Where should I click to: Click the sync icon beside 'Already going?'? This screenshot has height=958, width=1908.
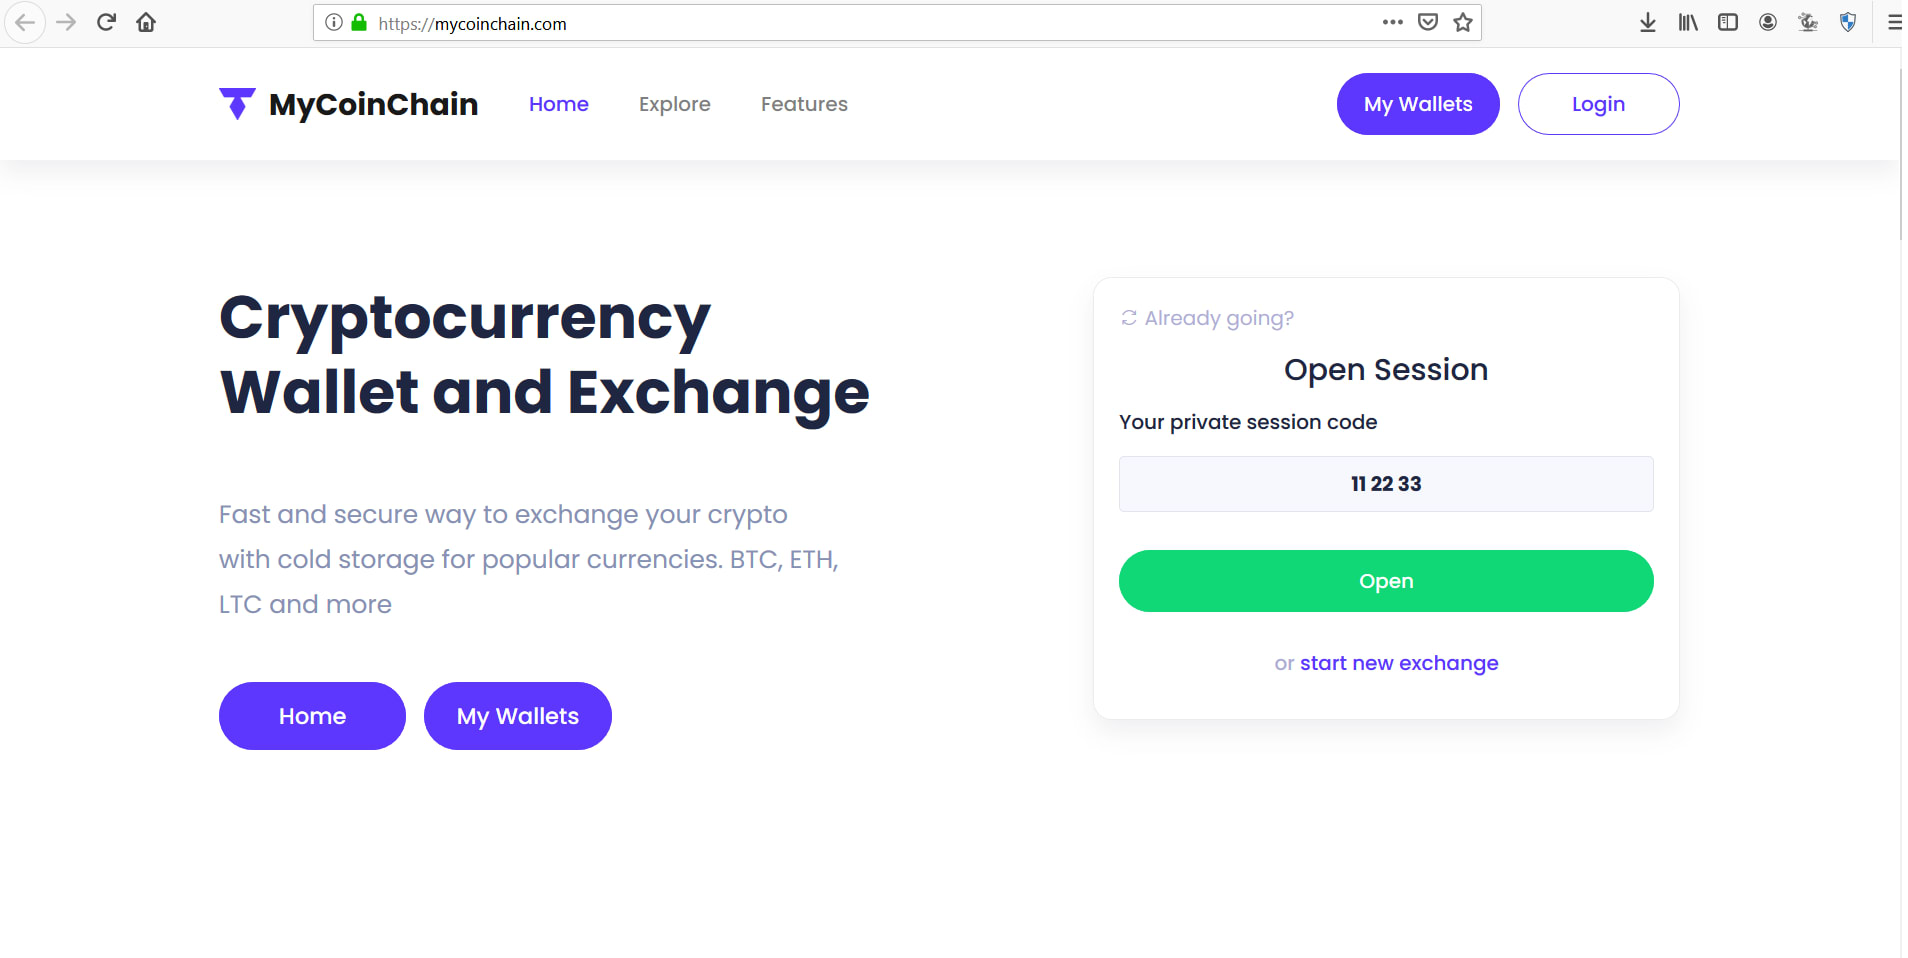tap(1128, 317)
